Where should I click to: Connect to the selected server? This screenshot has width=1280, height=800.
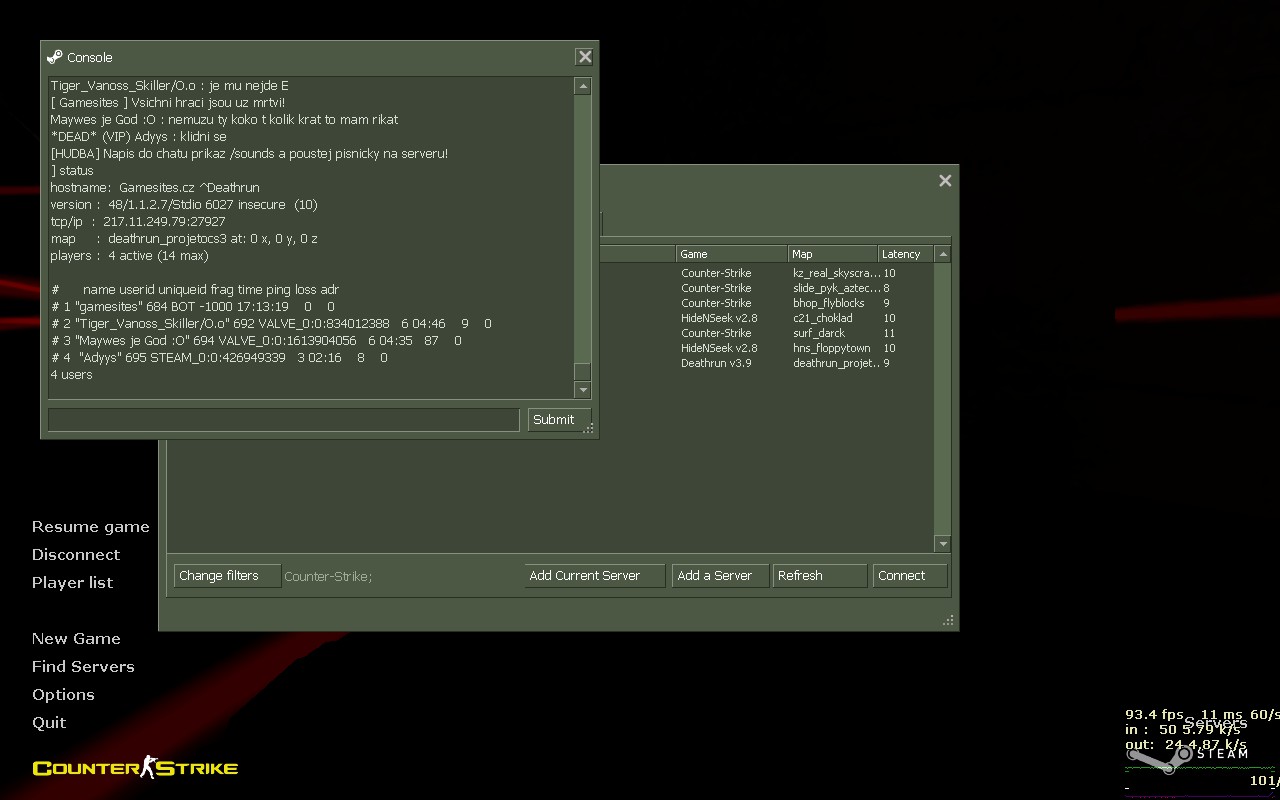point(910,576)
